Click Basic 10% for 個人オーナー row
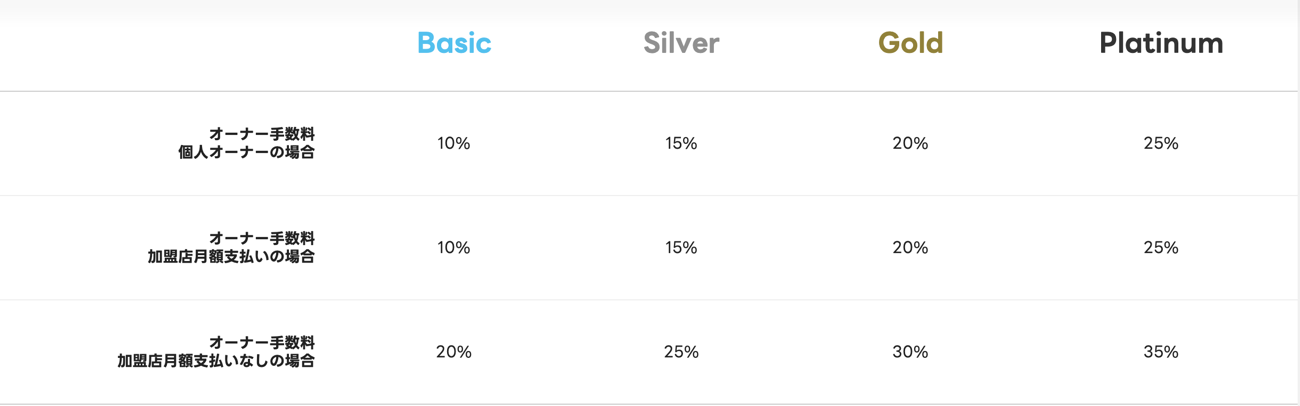The height and width of the screenshot is (406, 1300). pyautogui.click(x=453, y=143)
